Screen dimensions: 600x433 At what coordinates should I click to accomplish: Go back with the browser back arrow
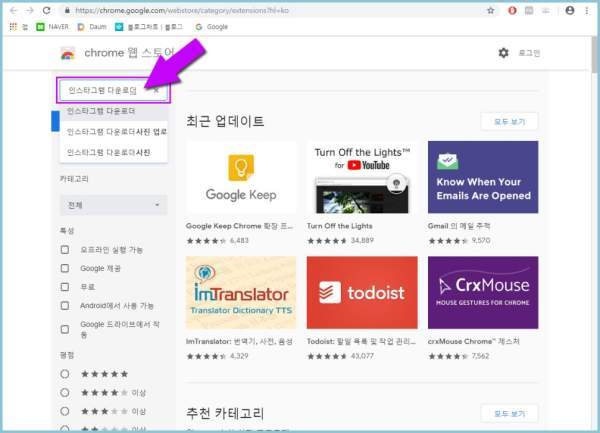pyautogui.click(x=13, y=10)
